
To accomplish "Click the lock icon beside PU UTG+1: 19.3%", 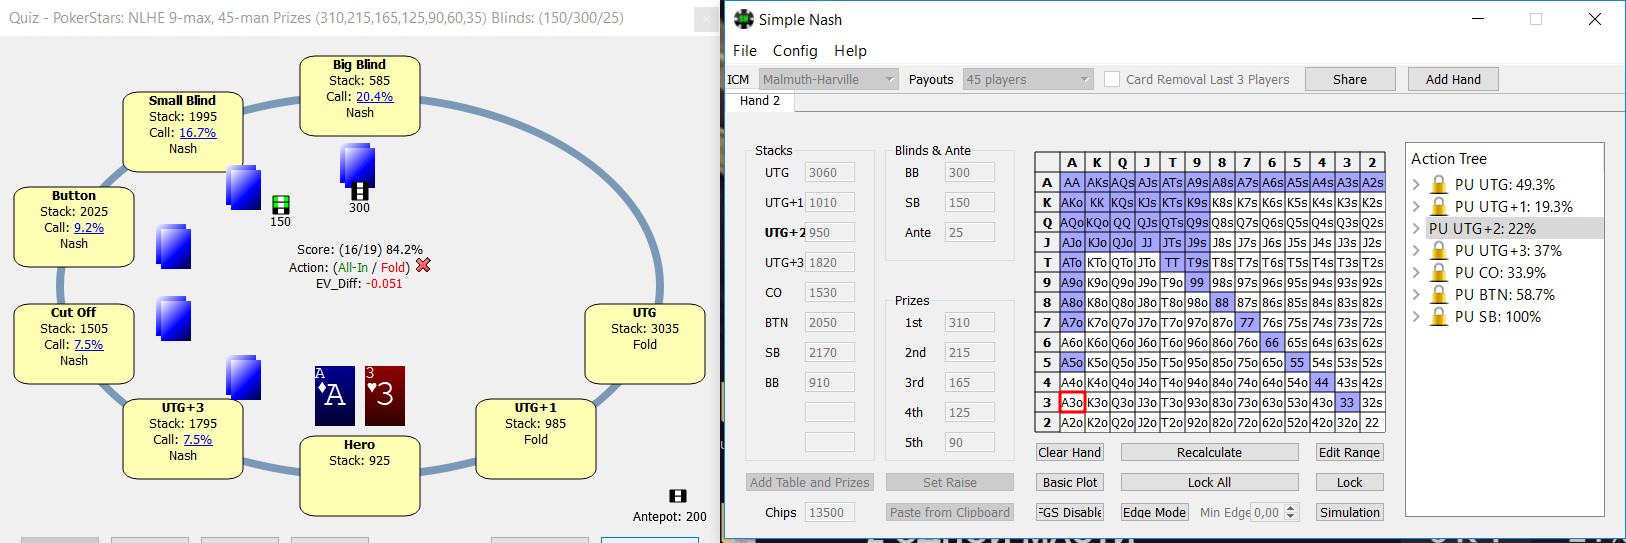I will click(x=1439, y=206).
